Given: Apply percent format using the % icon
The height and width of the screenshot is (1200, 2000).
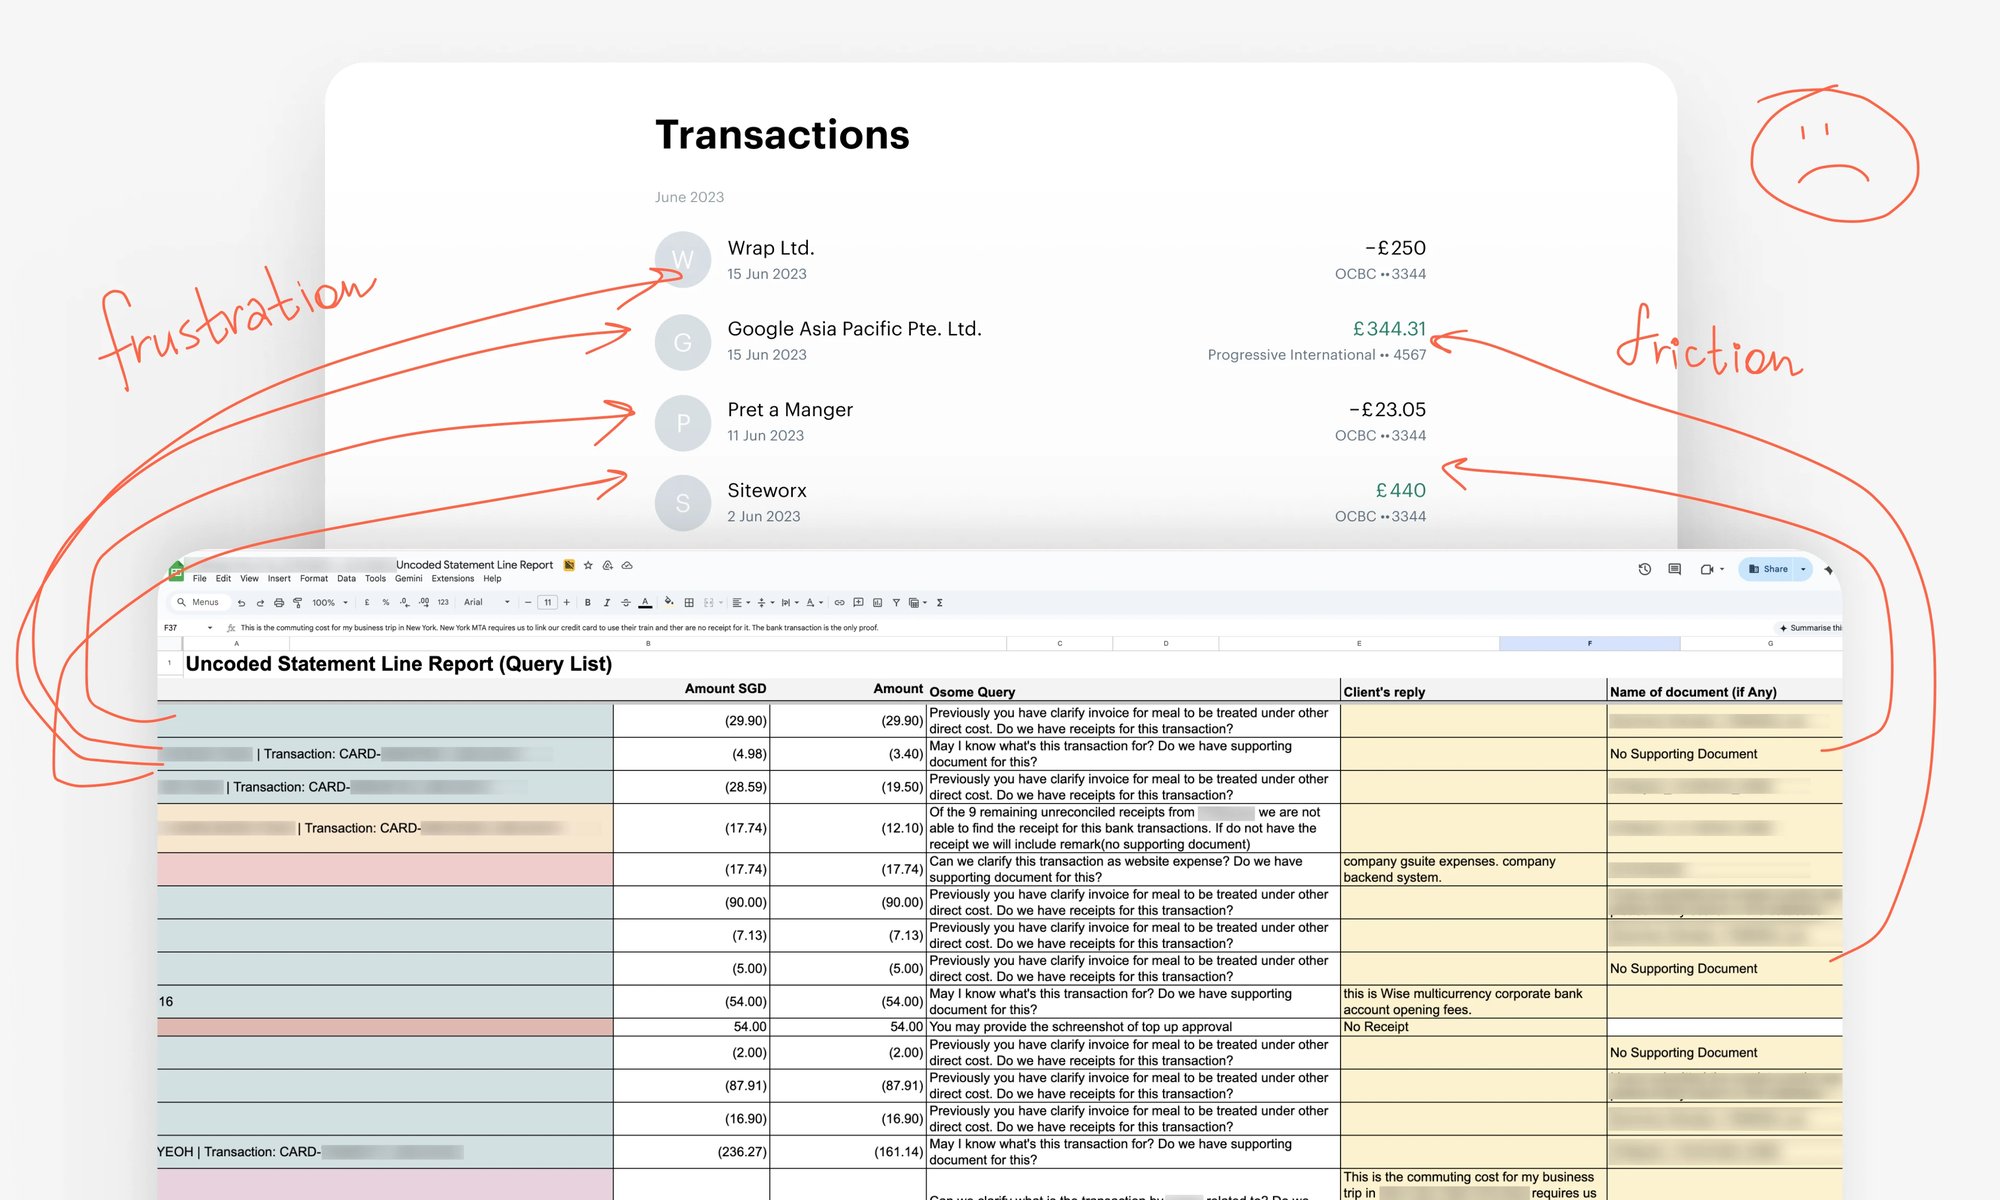Looking at the screenshot, I should tap(386, 602).
